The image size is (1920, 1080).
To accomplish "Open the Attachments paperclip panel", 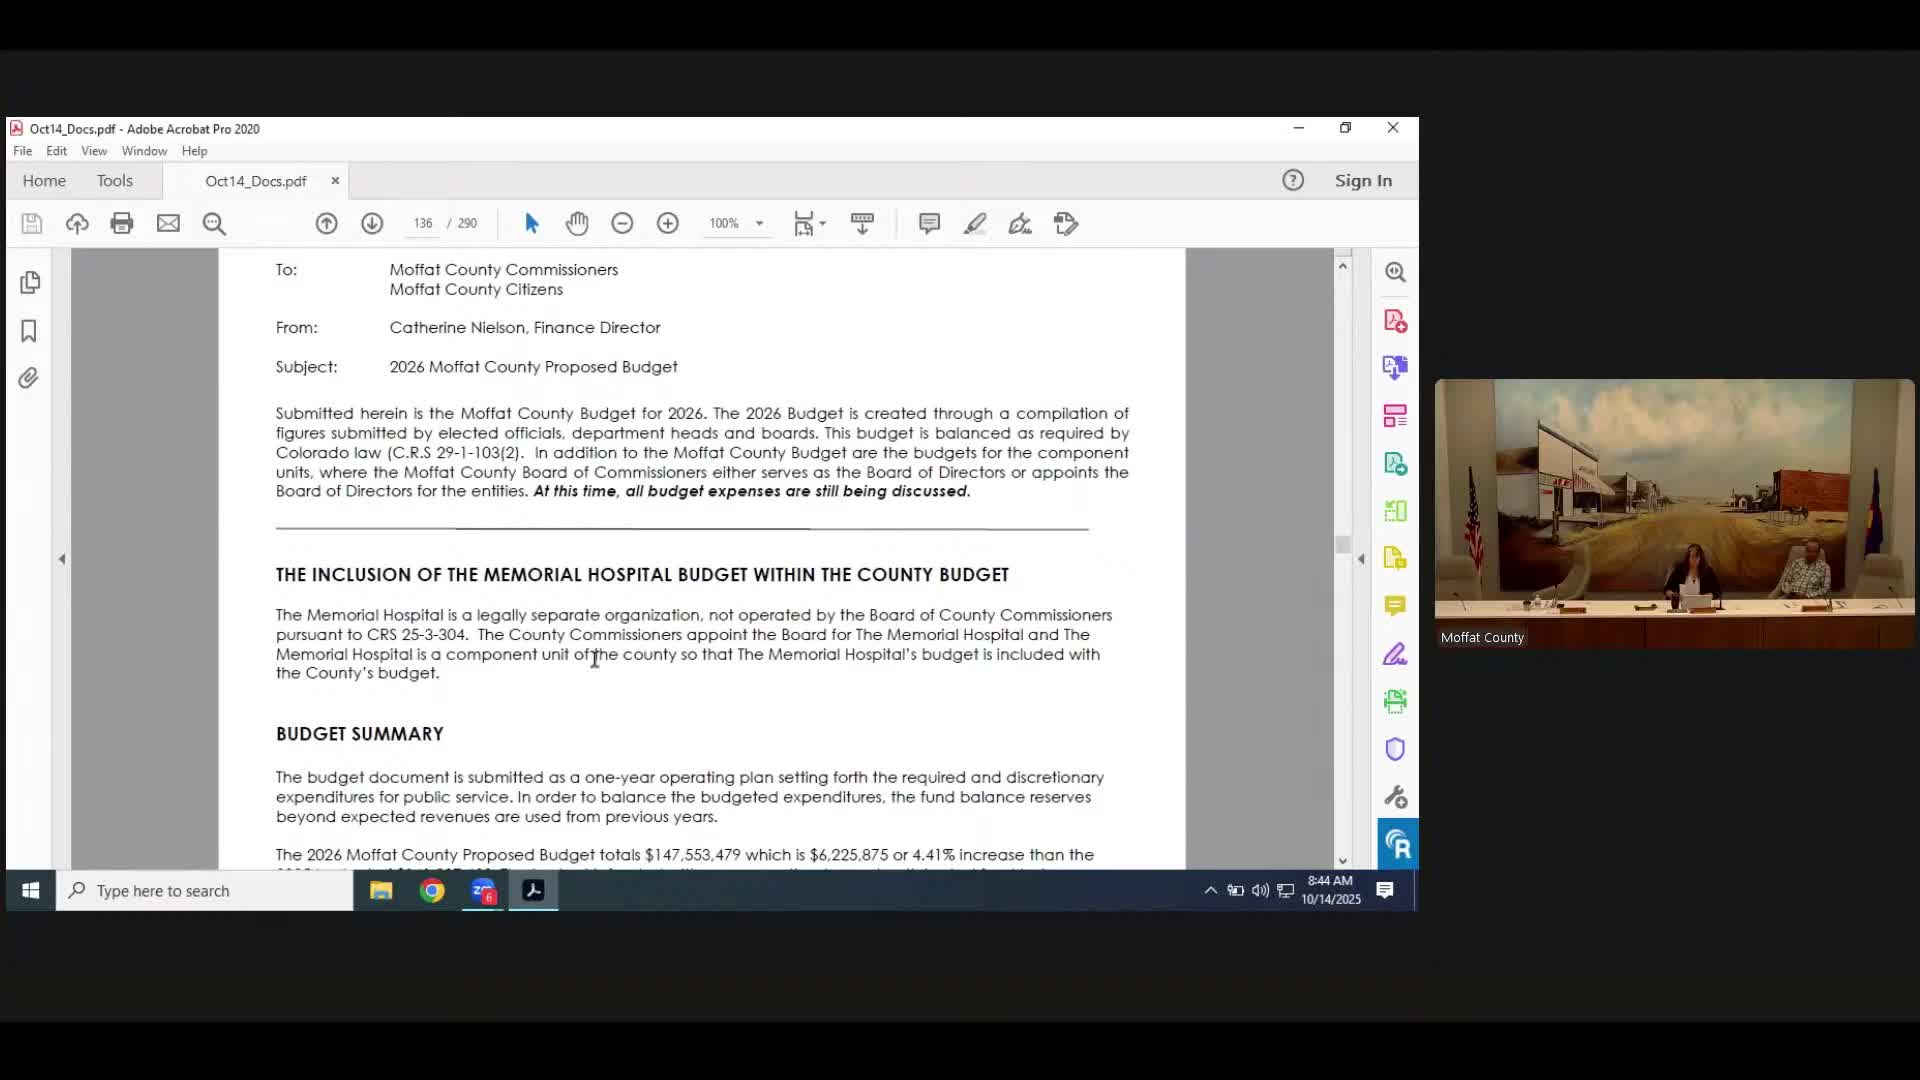I will pos(29,378).
